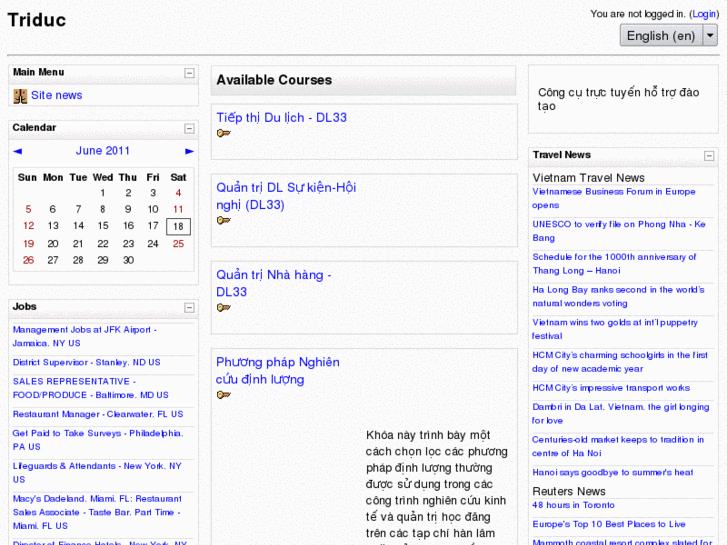The height and width of the screenshot is (545, 727).
Task: Collapse the Jobs block
Action: pyautogui.click(x=189, y=307)
